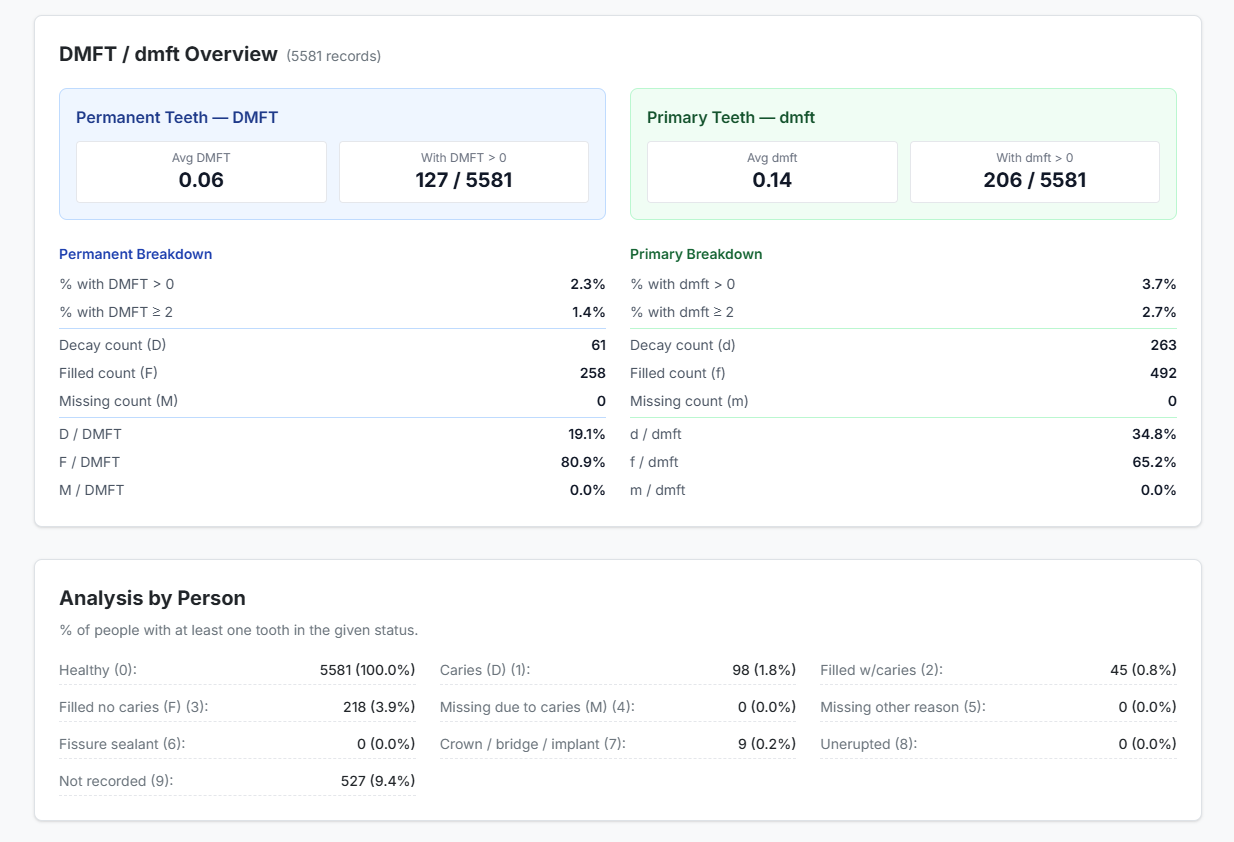Viewport: 1234px width, 842px height.
Task: Select the Avg DMFT 0.06 stat card
Action: tap(201, 172)
